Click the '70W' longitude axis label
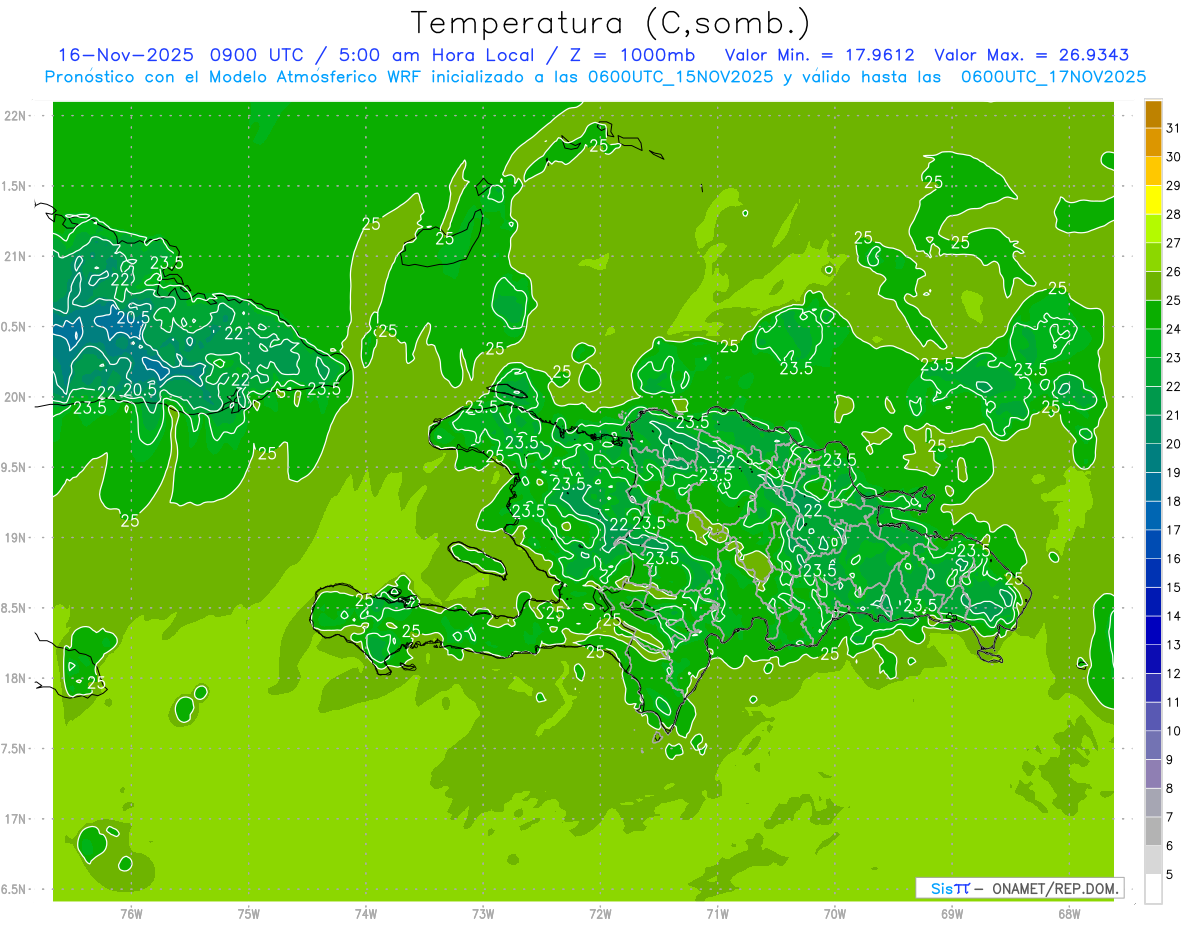 click(x=835, y=914)
